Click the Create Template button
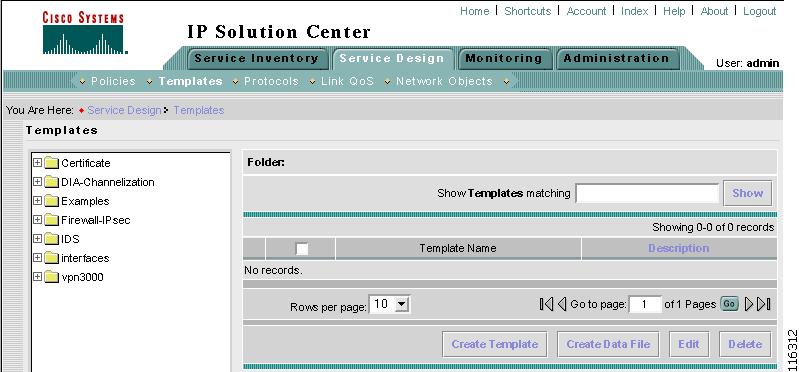799x372 pixels. pos(495,344)
